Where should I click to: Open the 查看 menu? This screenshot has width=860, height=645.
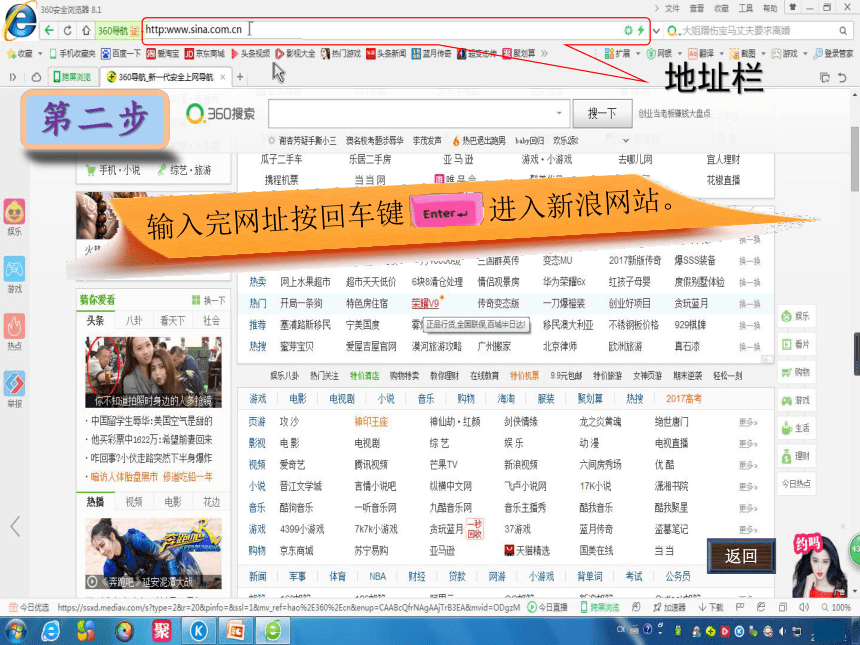pos(697,8)
